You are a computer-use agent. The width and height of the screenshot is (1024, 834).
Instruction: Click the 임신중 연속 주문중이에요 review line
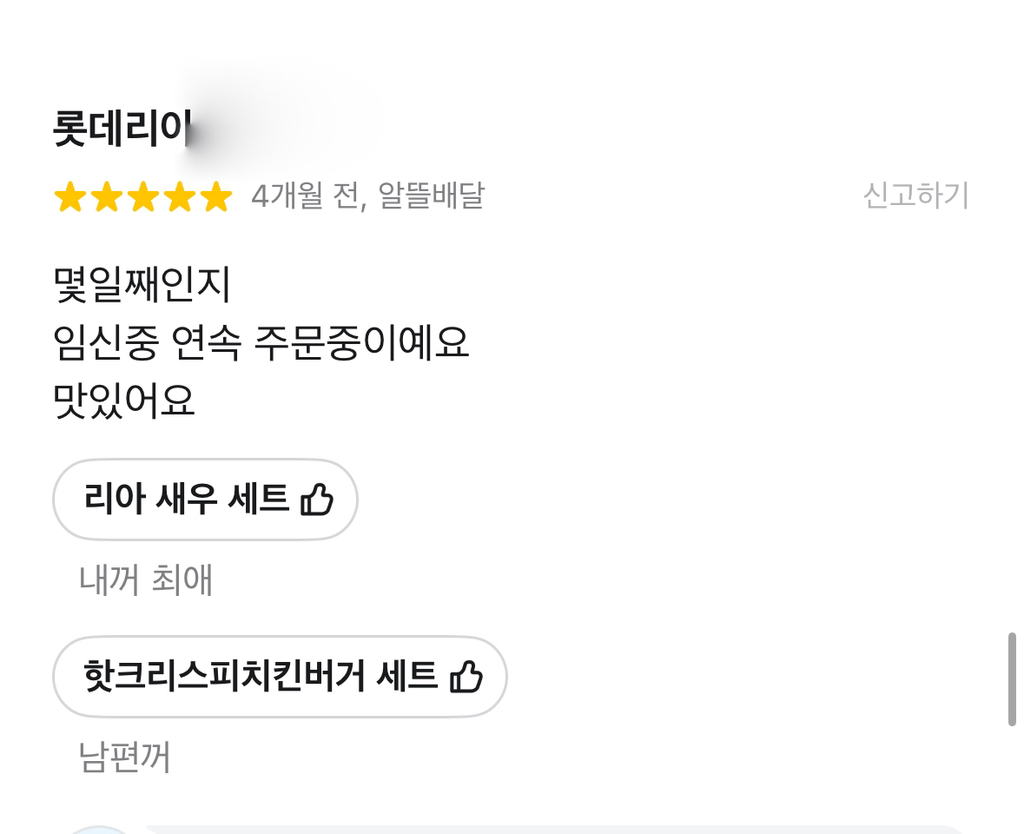click(x=260, y=344)
